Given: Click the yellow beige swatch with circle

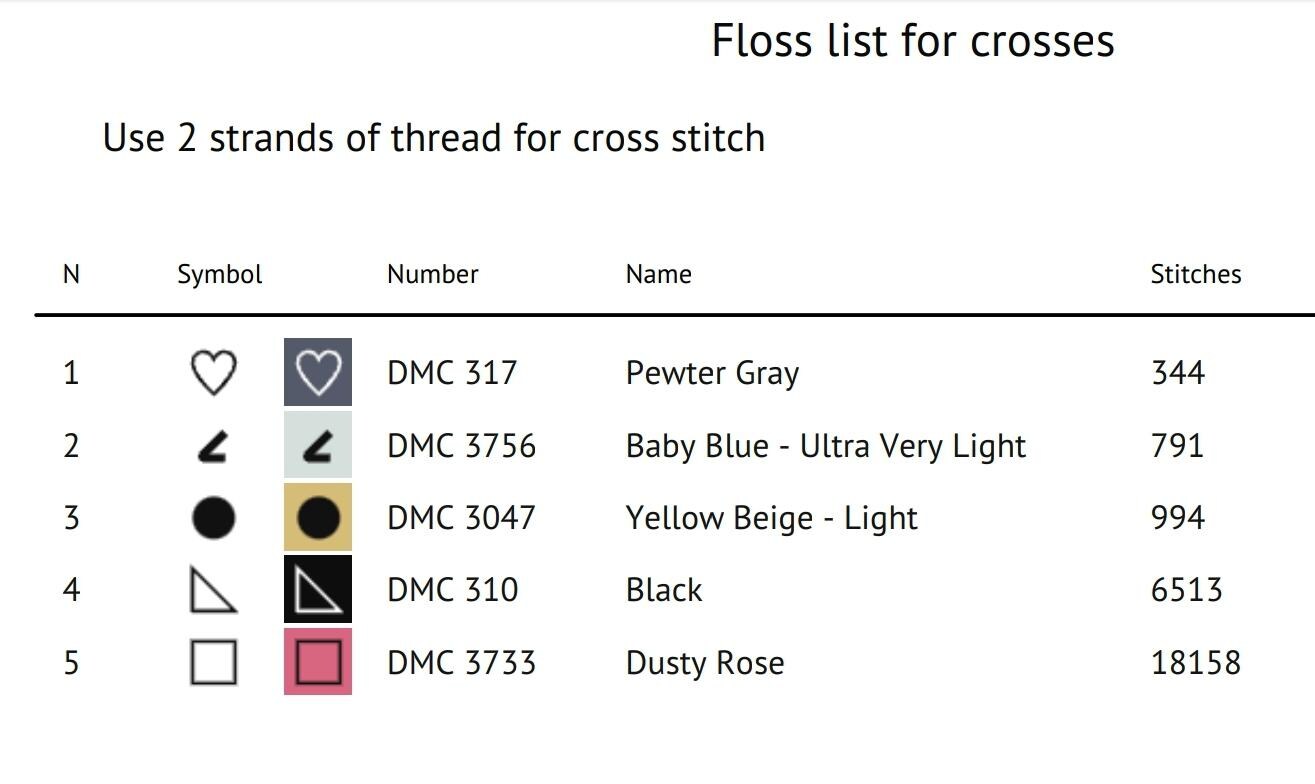Looking at the screenshot, I should 318,517.
